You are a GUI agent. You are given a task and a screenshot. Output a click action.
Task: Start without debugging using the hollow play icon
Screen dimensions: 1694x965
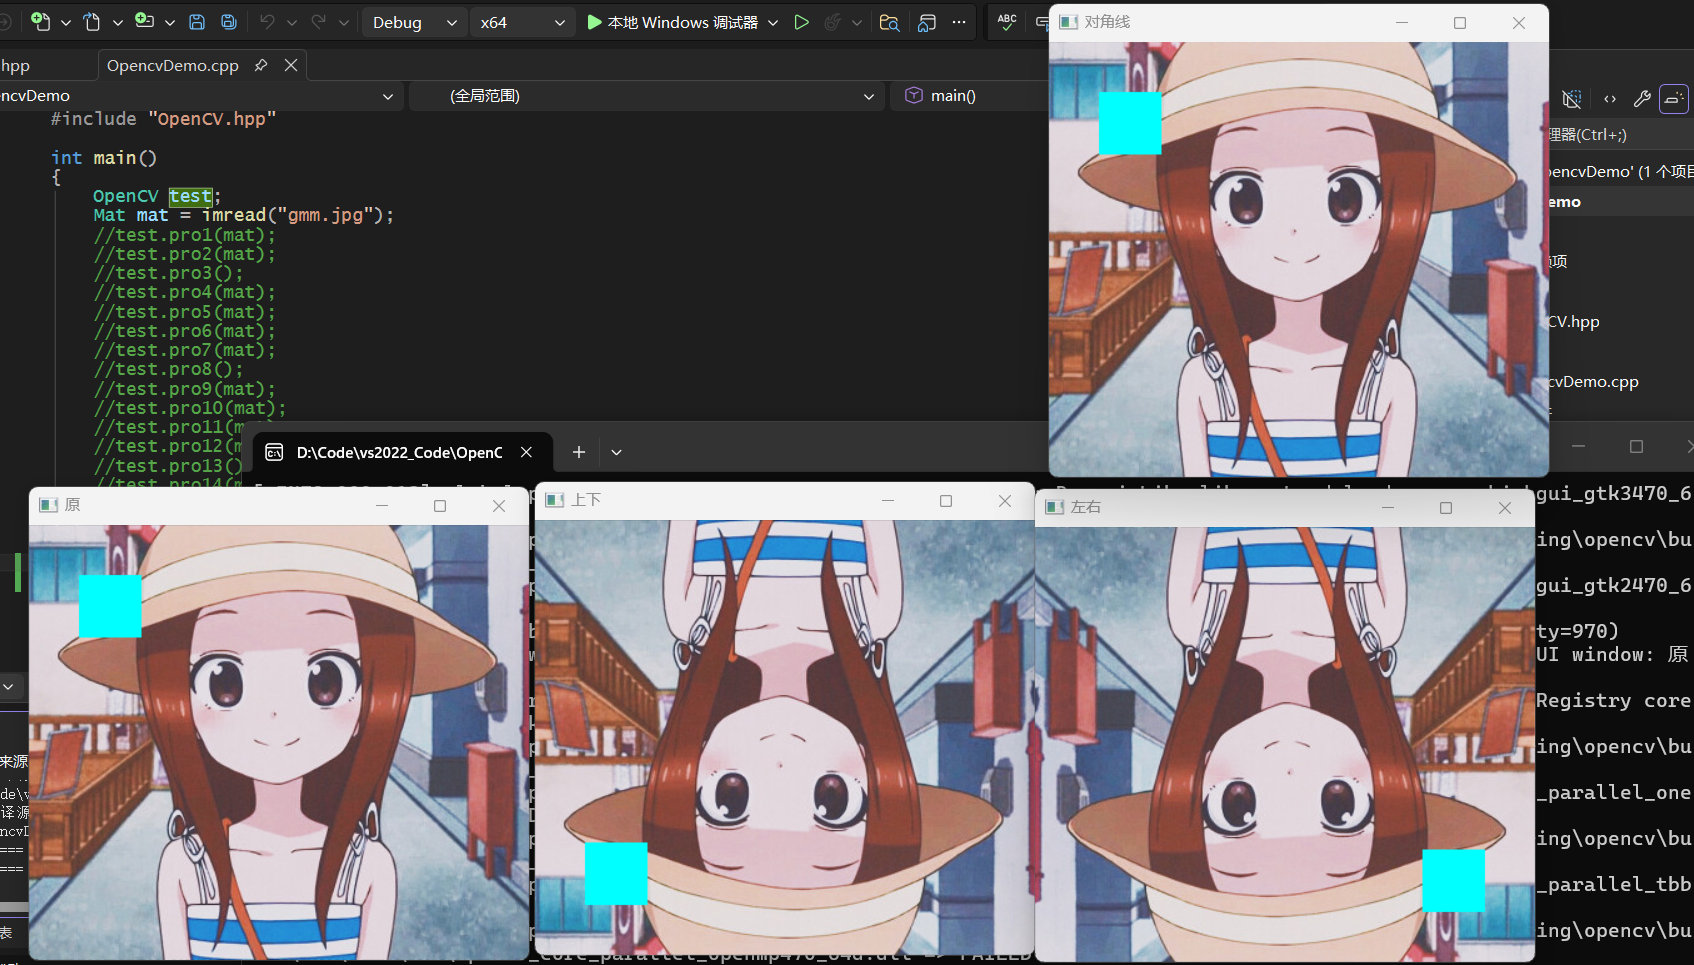(801, 22)
